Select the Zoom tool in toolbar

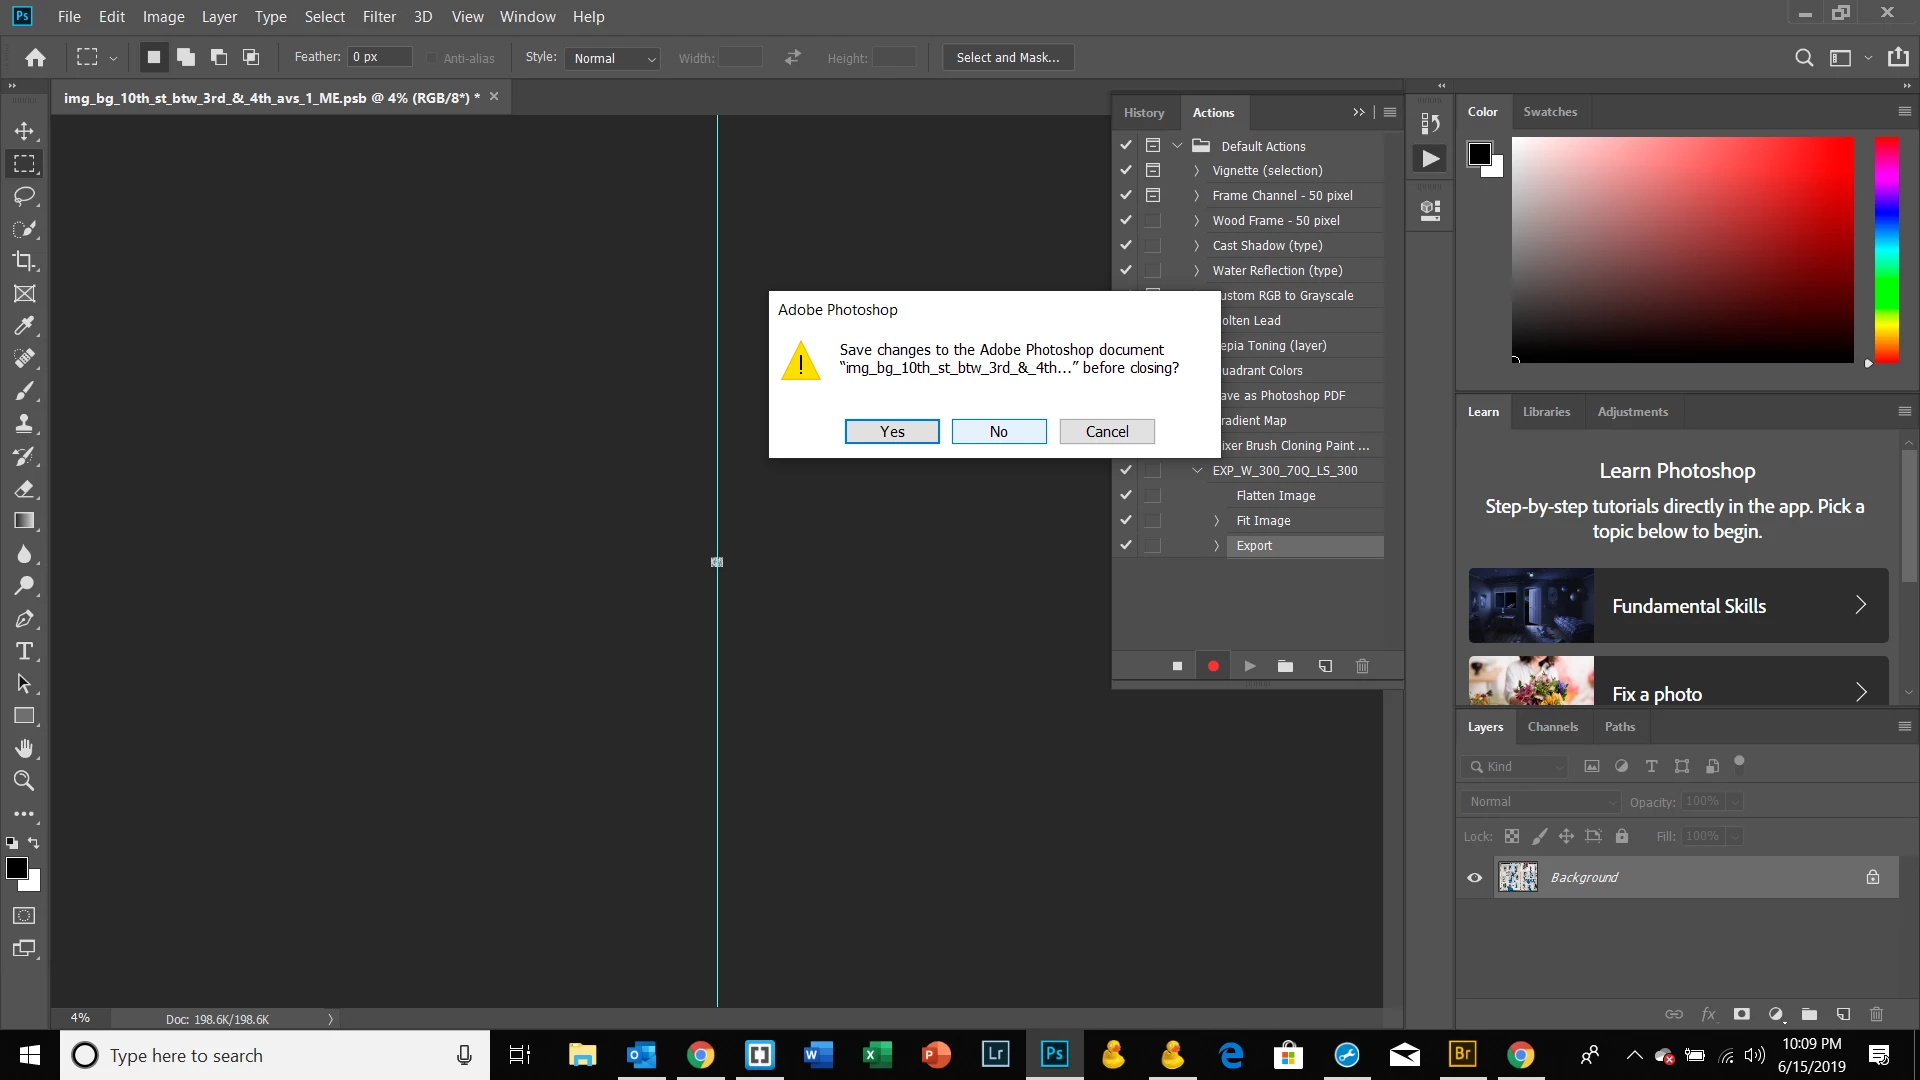tap(24, 781)
